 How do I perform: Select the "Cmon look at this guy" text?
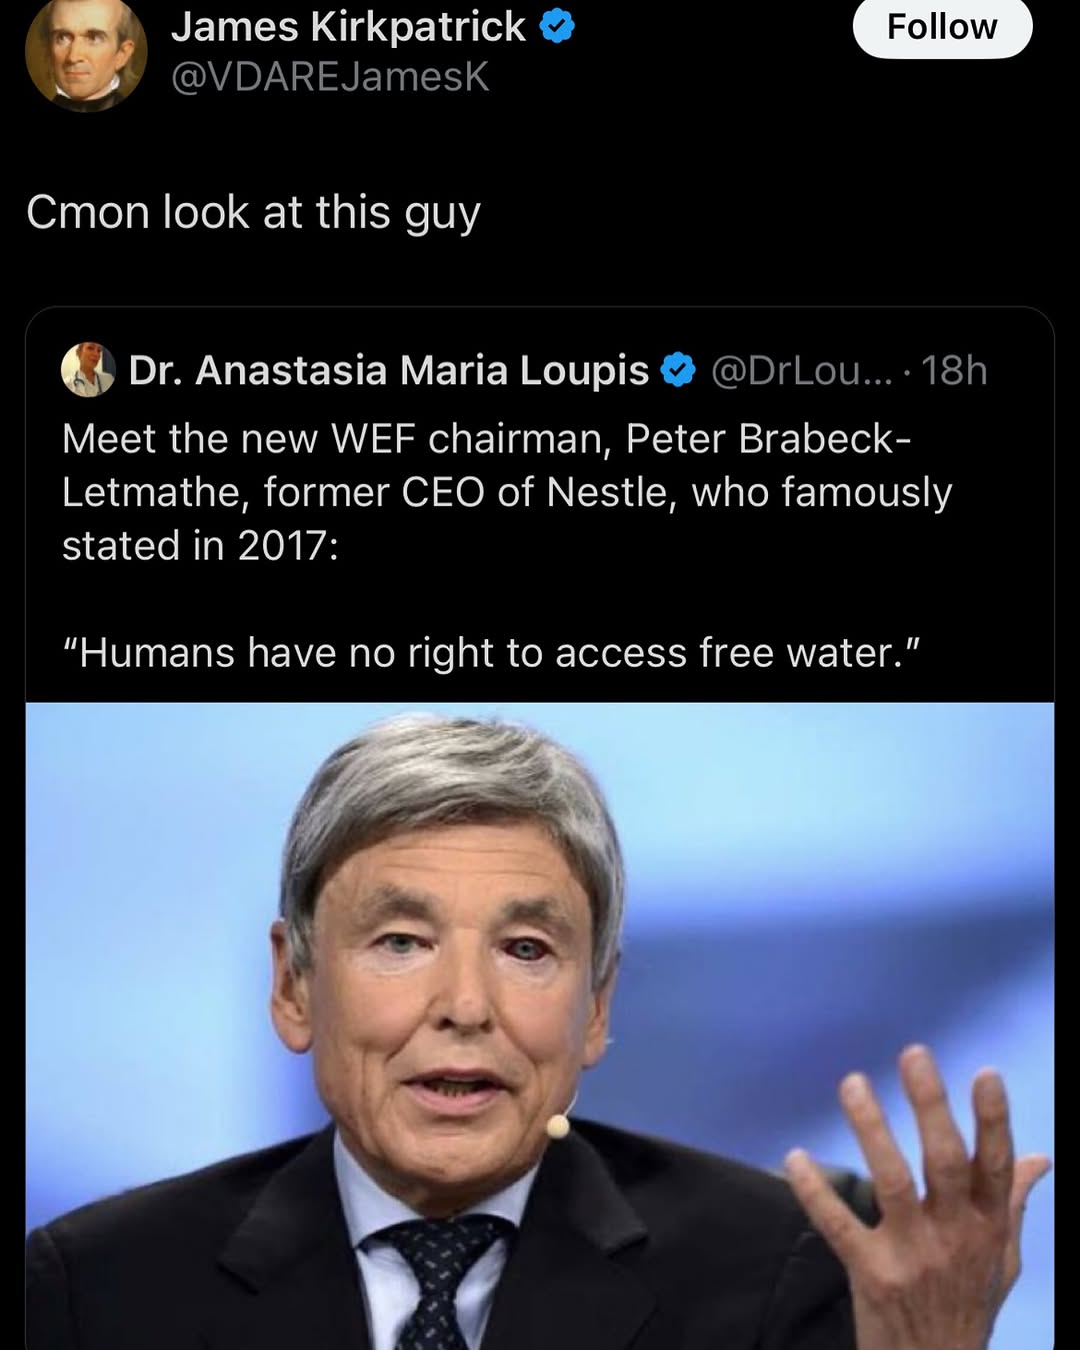[253, 212]
